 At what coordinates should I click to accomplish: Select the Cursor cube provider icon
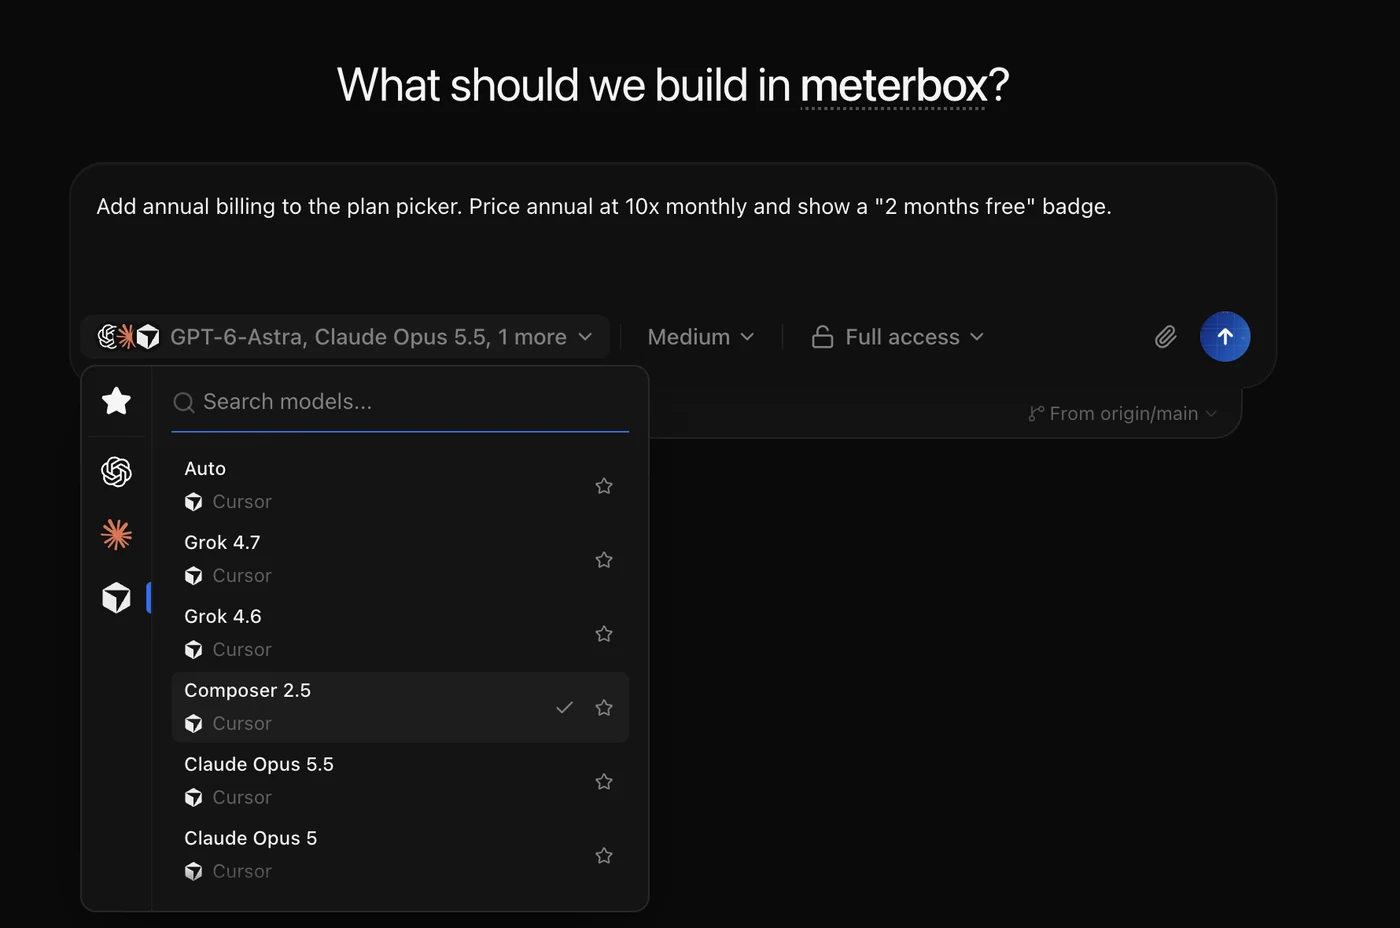point(116,598)
